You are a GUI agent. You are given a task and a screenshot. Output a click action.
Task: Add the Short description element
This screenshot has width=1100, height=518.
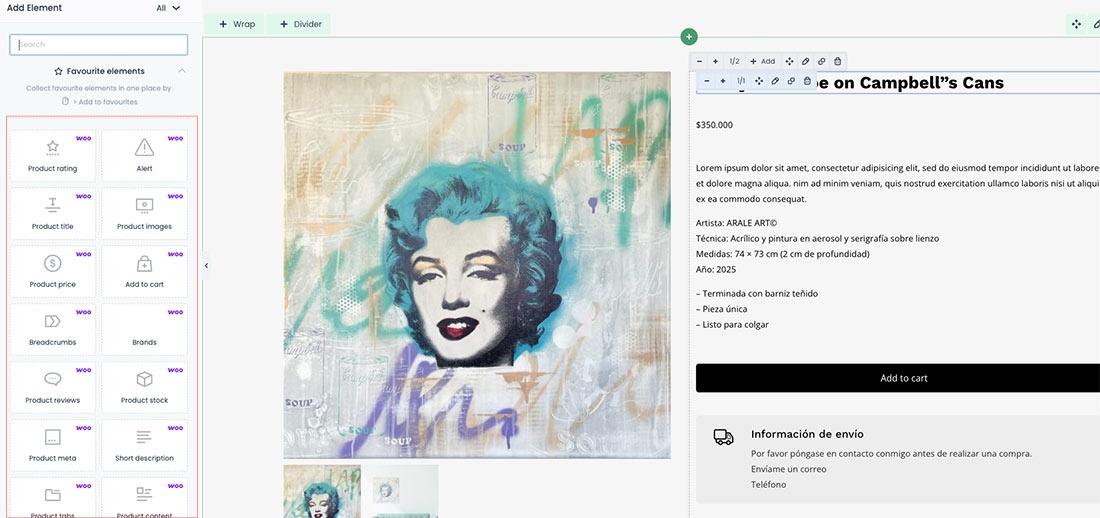point(144,445)
